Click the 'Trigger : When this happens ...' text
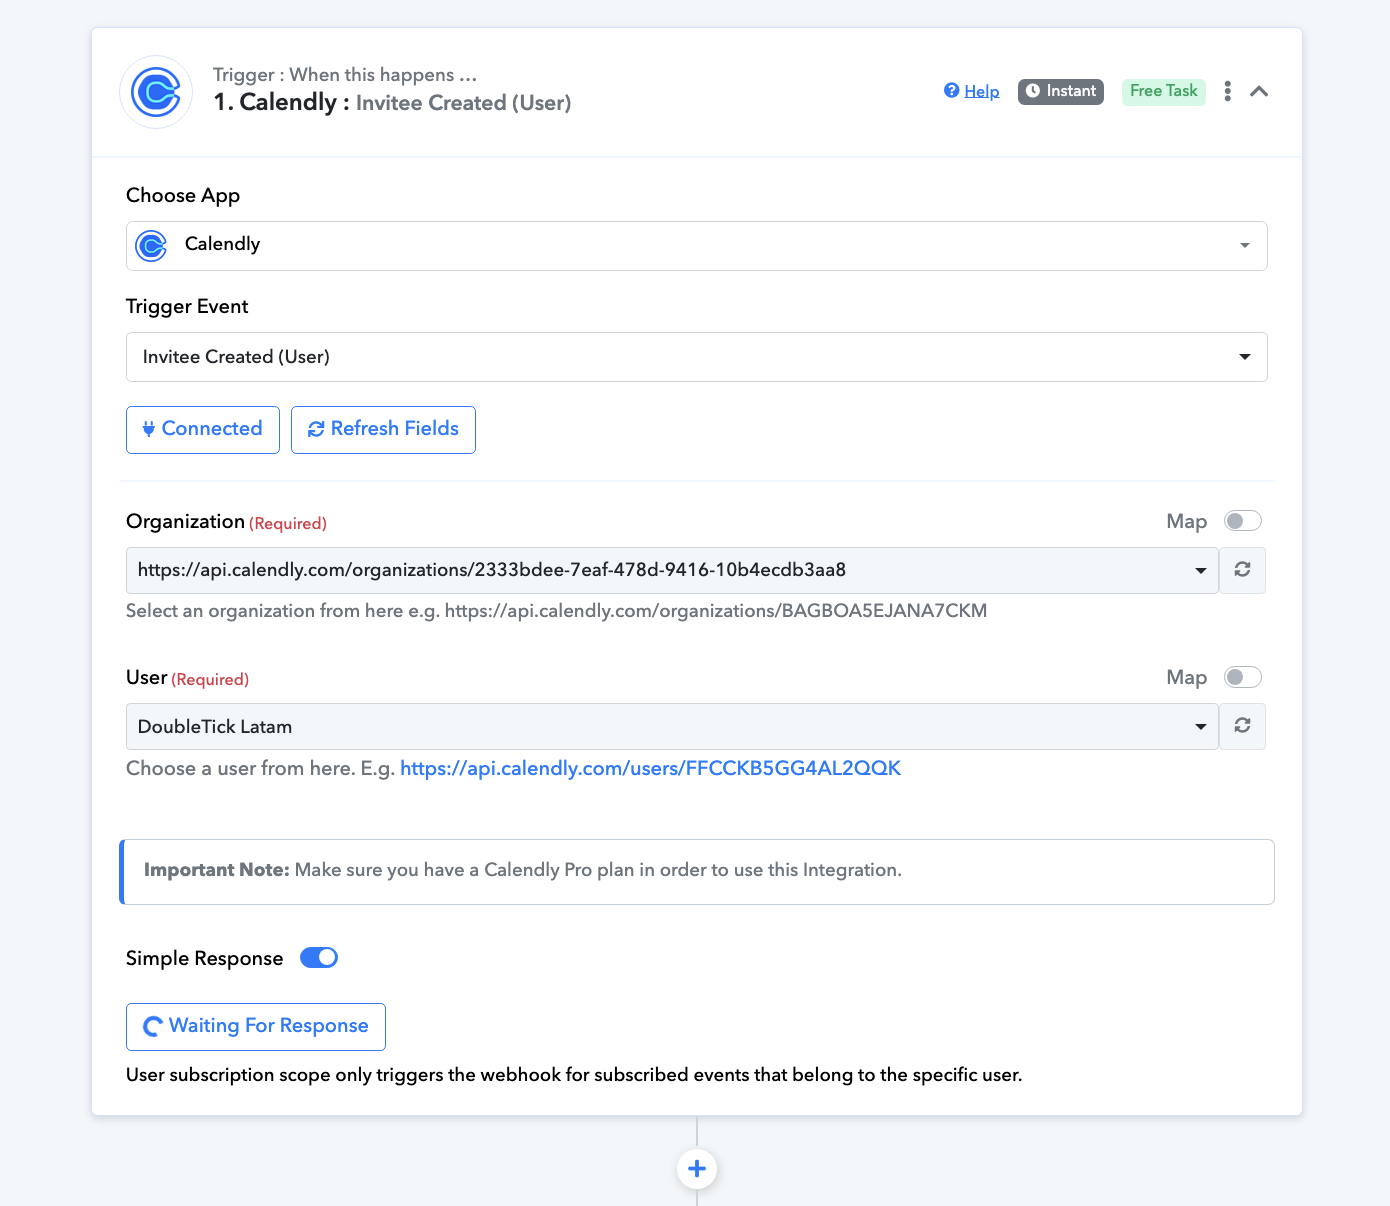 coord(345,75)
